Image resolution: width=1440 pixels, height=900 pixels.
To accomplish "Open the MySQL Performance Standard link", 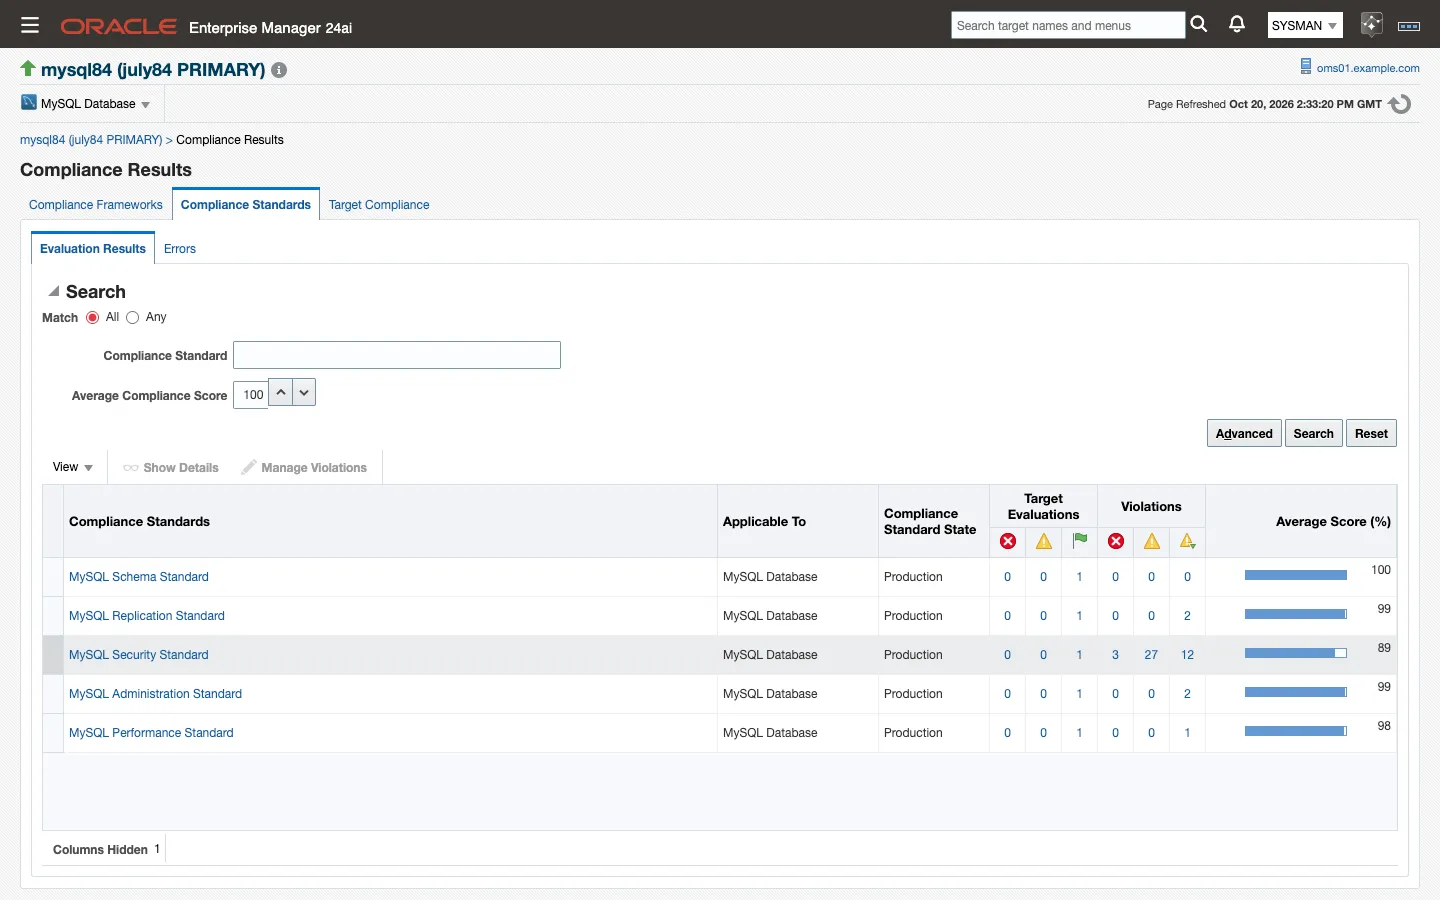I will pos(151,733).
